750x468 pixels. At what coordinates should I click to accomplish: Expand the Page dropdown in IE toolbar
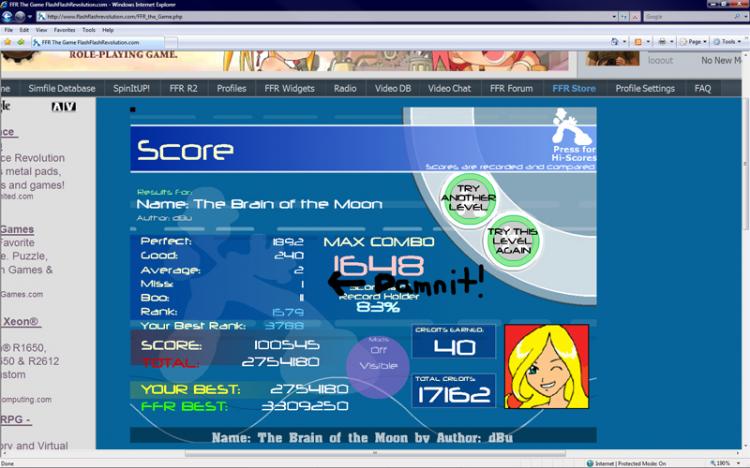click(696, 43)
